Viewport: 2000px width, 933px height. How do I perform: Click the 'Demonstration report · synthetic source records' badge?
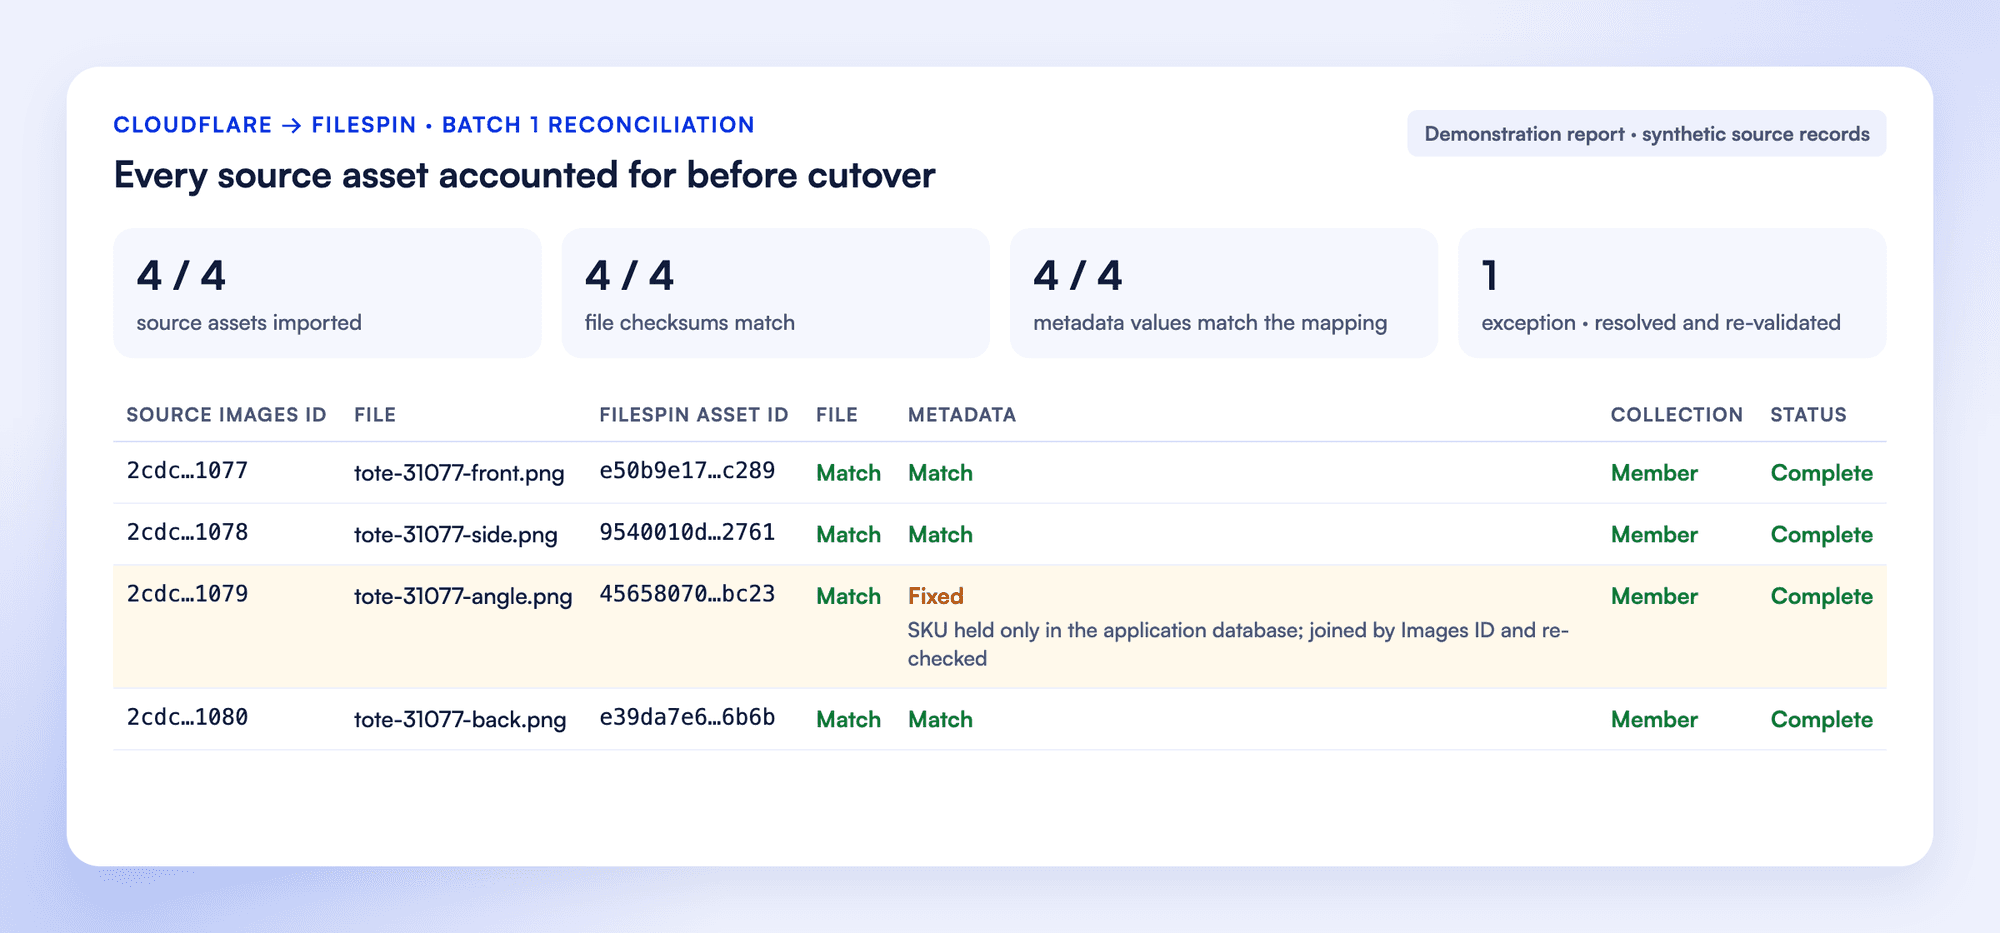point(1646,134)
